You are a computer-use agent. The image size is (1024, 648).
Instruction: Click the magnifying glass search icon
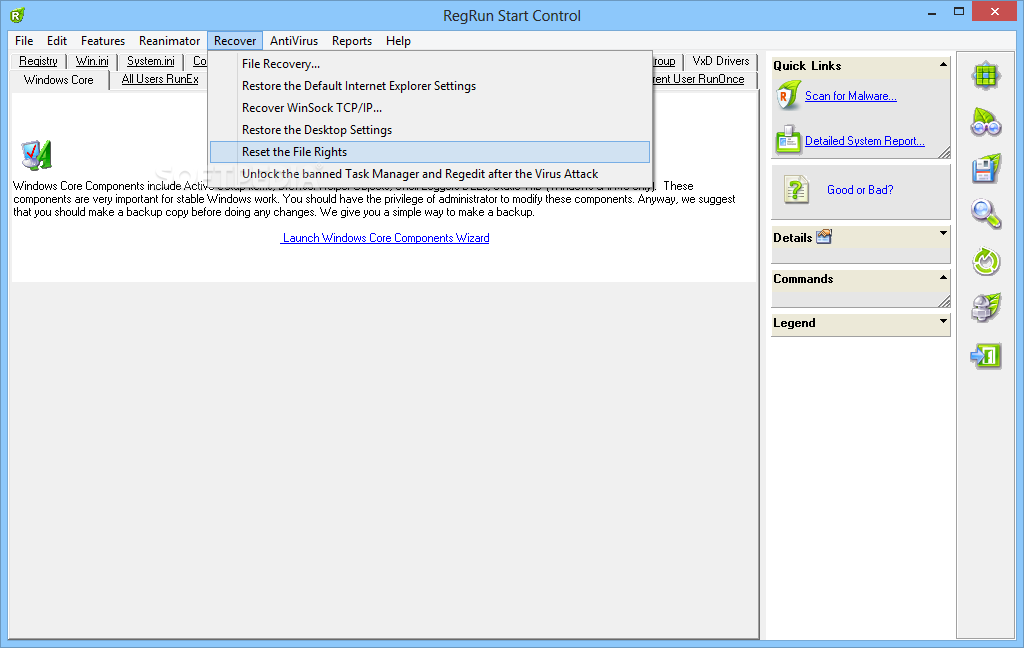pyautogui.click(x=985, y=214)
